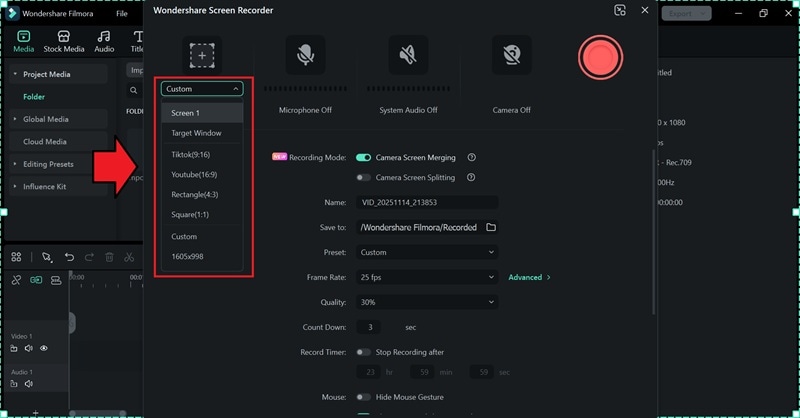Toggle the link icon above track headers
The width and height of the screenshot is (800, 418).
click(x=16, y=280)
